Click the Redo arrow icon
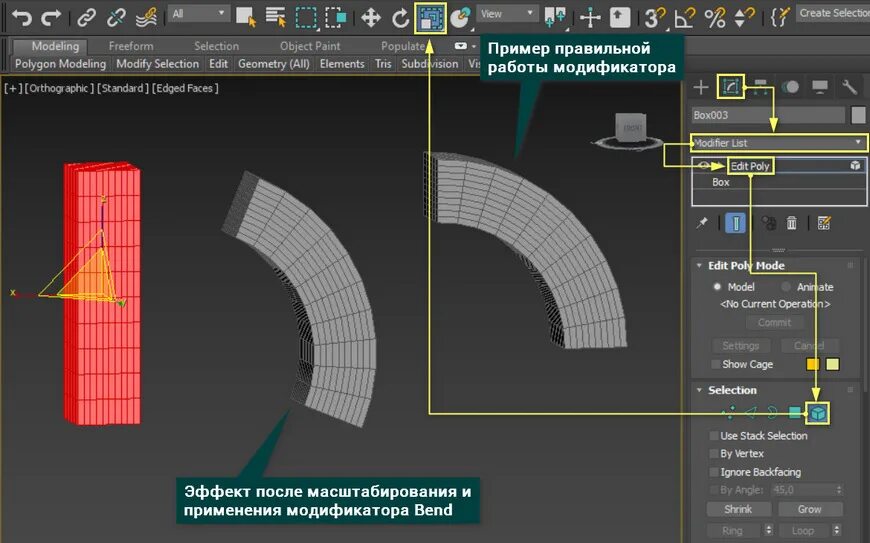Image resolution: width=870 pixels, height=543 pixels. (51, 18)
